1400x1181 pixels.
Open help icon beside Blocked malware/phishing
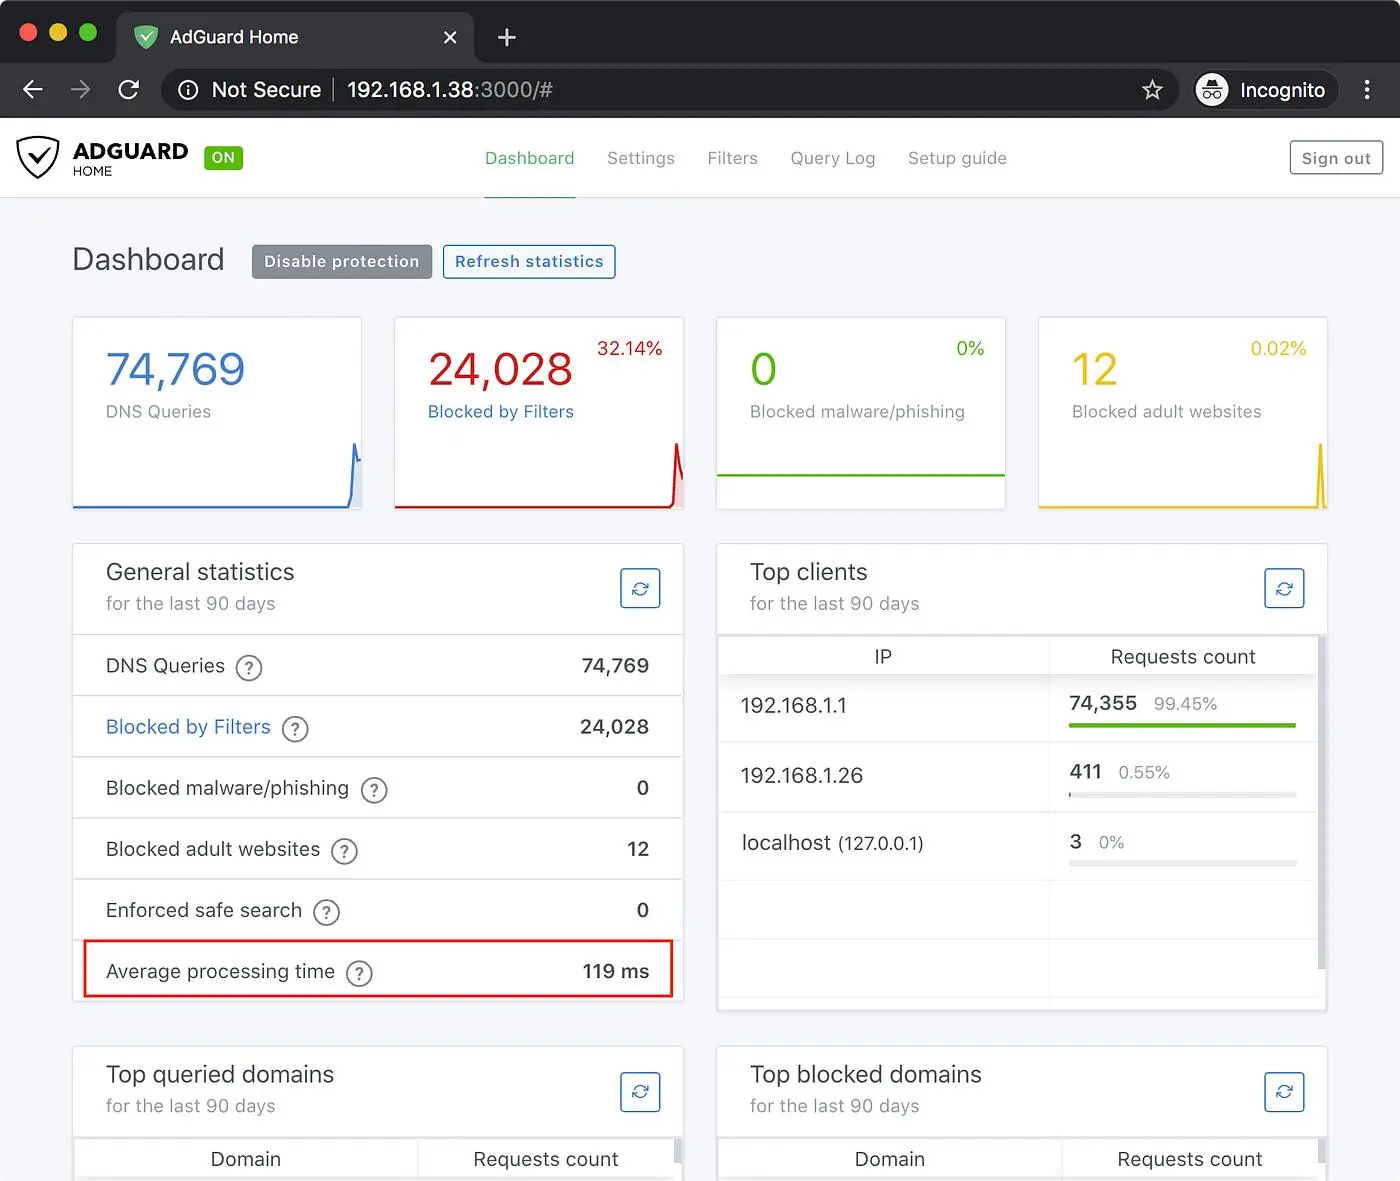coord(374,790)
